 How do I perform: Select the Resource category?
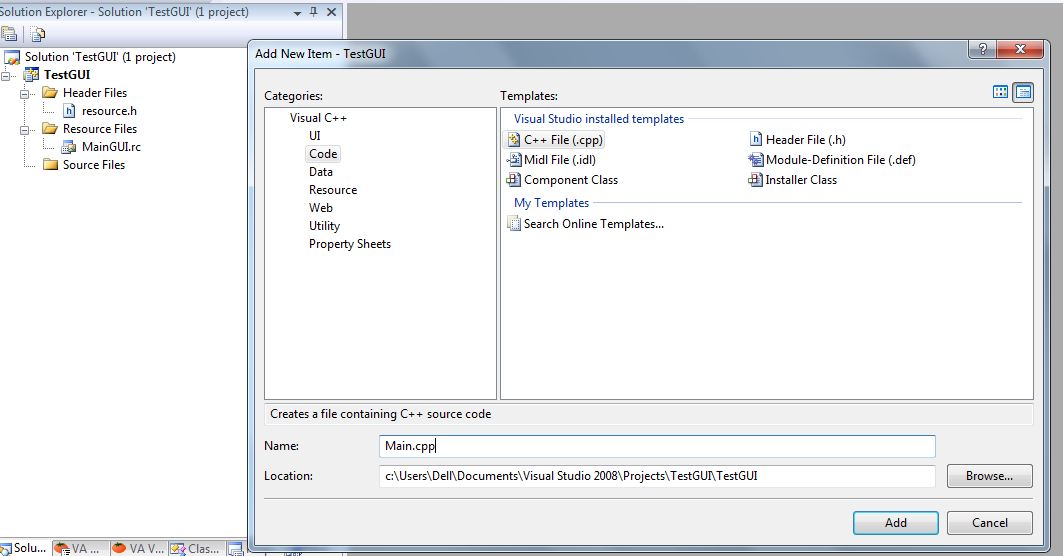click(x=333, y=190)
